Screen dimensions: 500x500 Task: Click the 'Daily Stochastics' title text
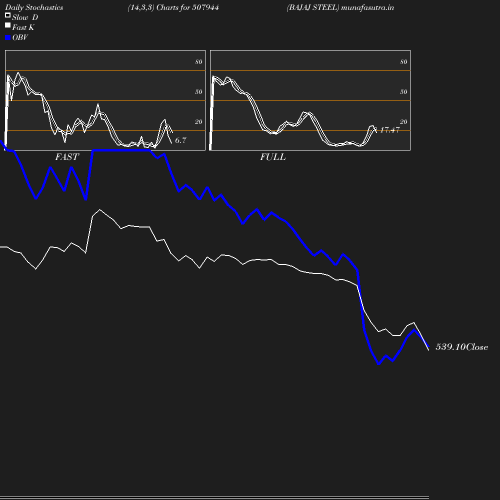(x=34, y=8)
